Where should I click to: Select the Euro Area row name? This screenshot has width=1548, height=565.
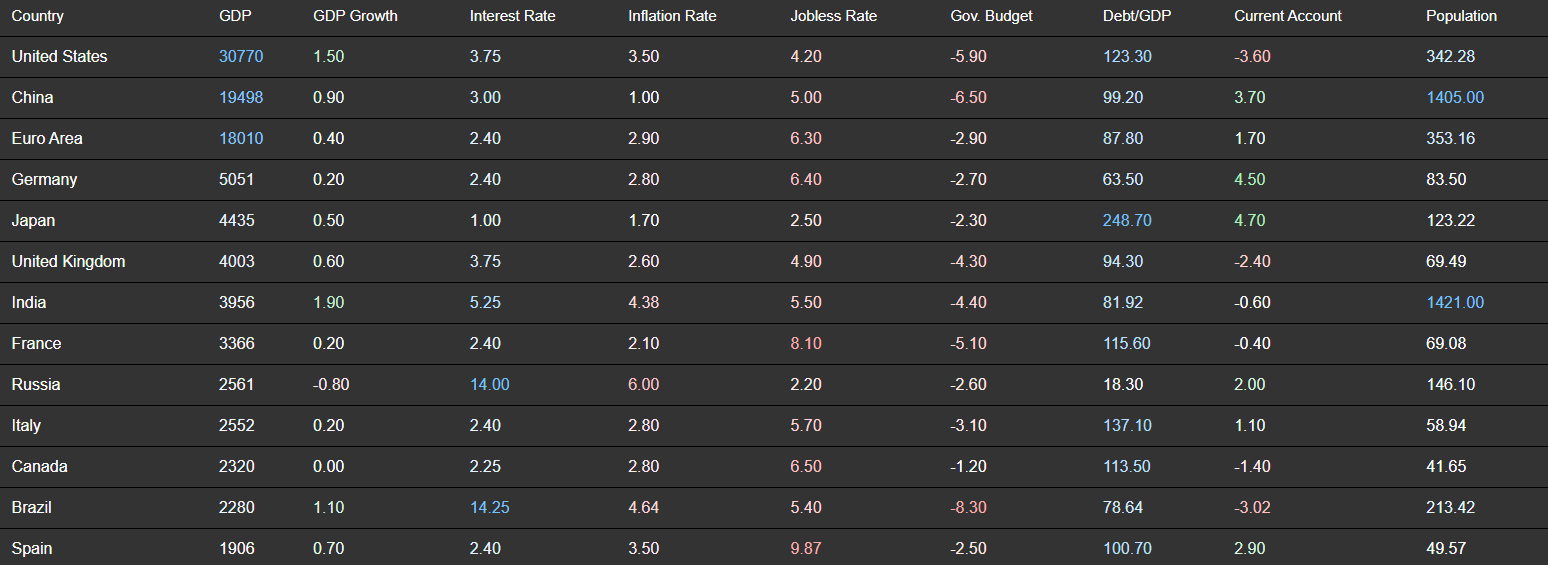coord(47,139)
